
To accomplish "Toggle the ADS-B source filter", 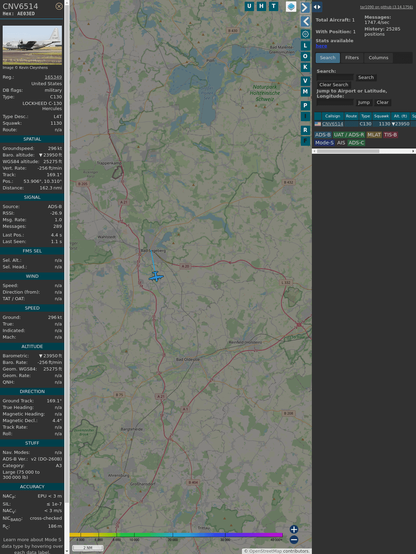I will point(323,135).
